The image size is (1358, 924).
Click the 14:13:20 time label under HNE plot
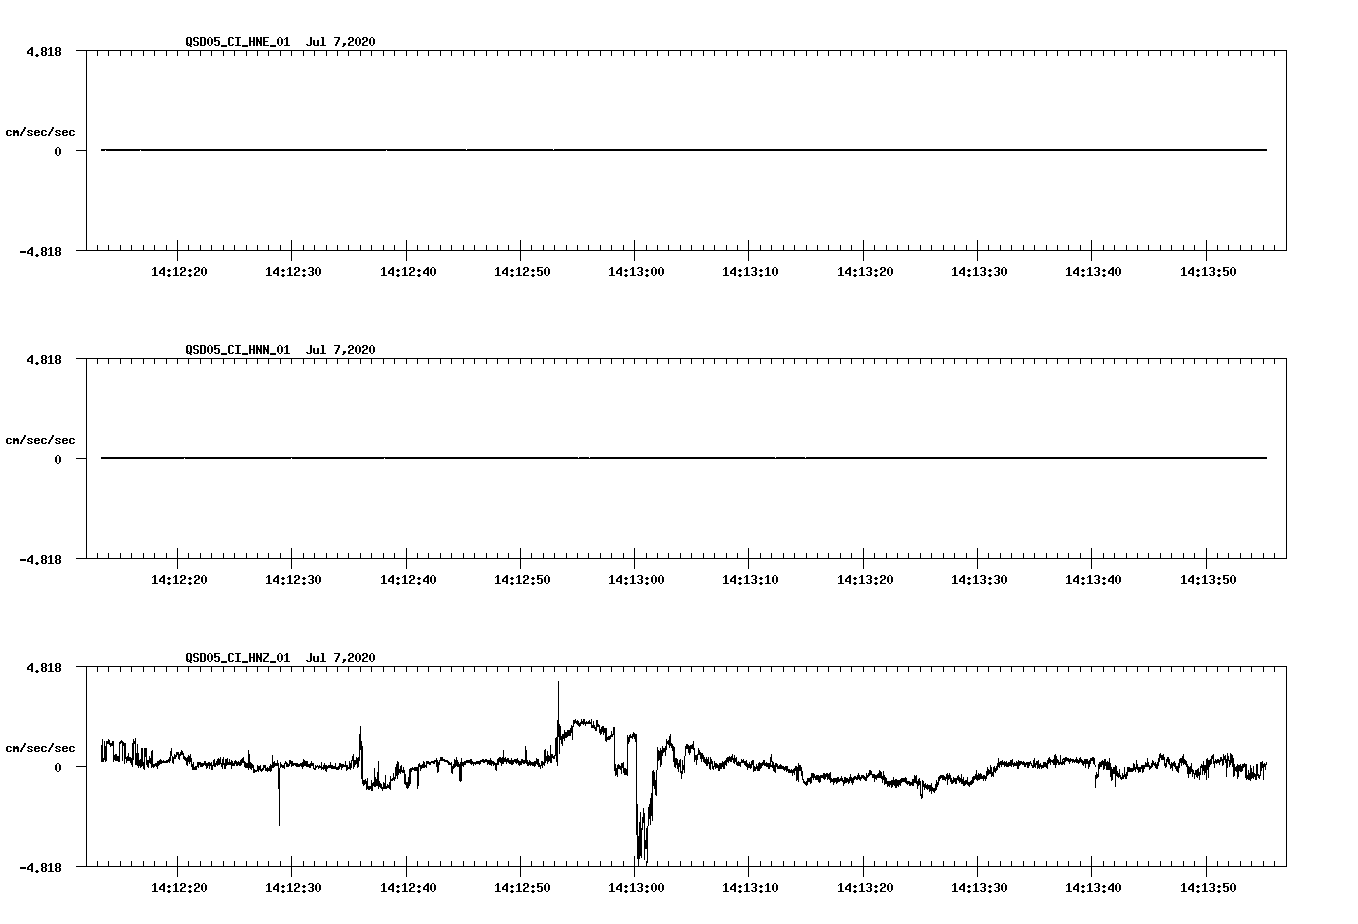tap(865, 272)
